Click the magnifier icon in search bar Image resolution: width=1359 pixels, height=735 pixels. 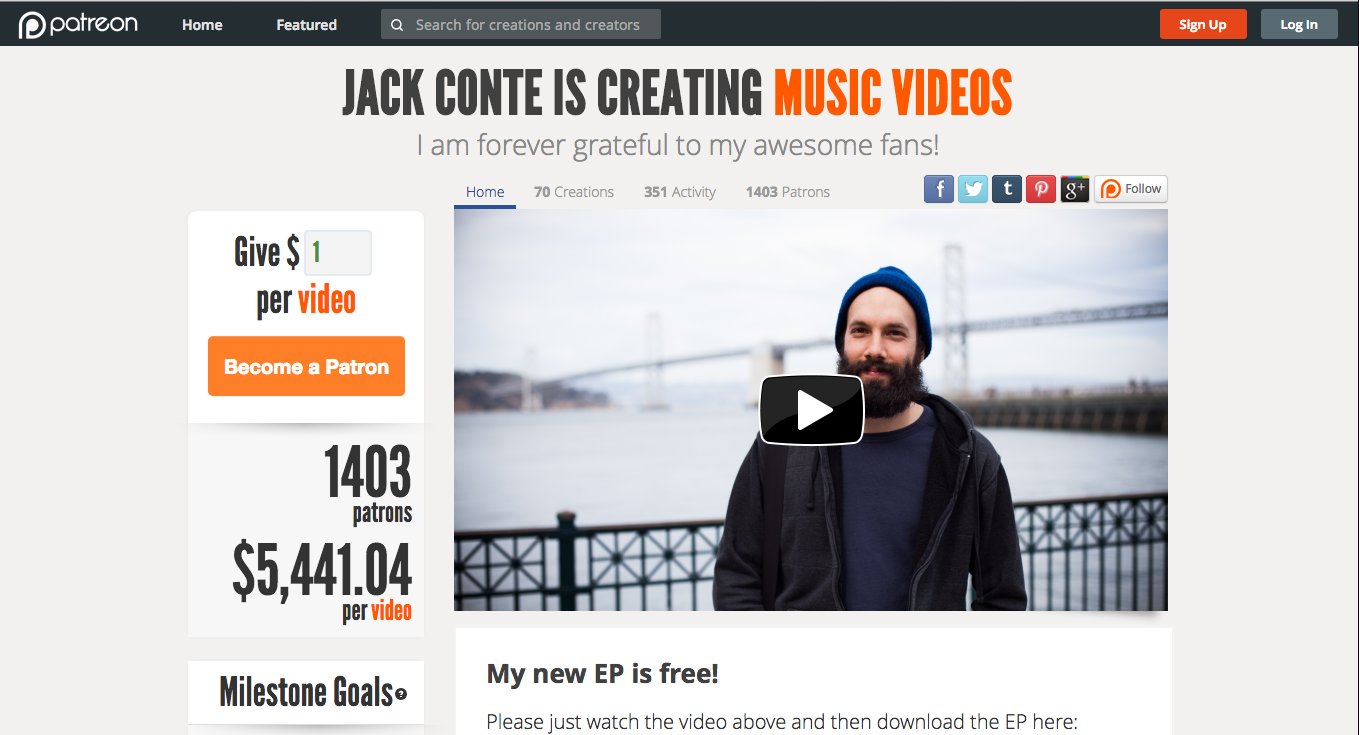(x=397, y=25)
